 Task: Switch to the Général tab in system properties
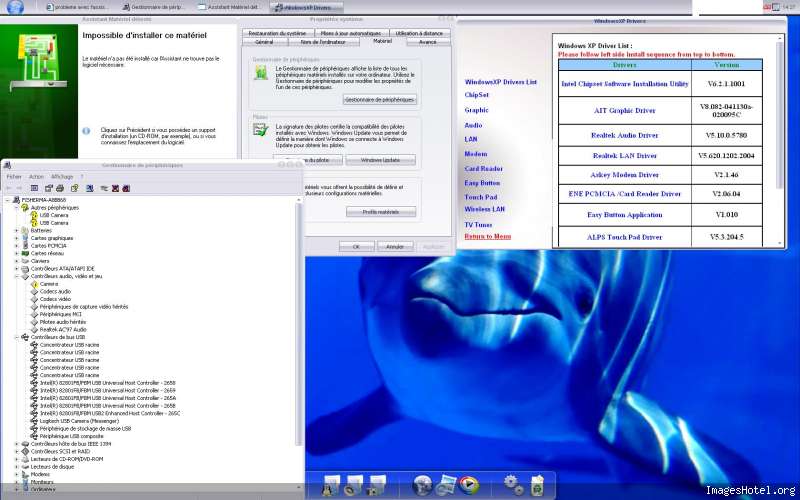click(x=264, y=42)
